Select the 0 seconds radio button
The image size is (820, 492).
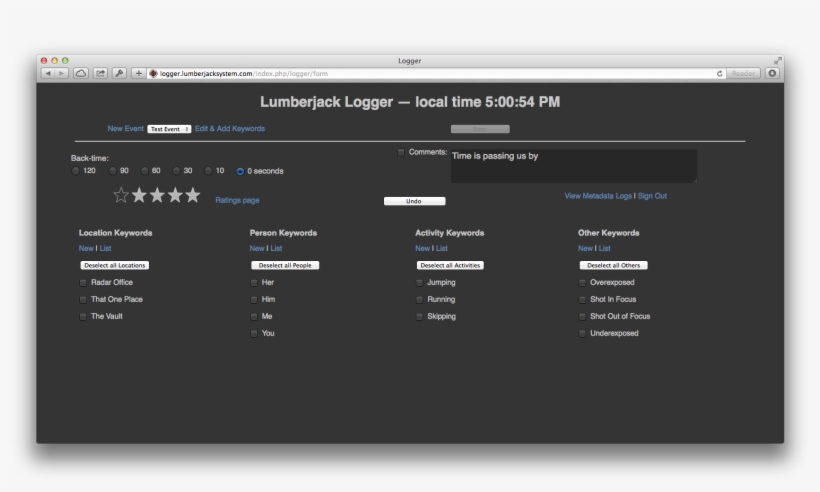tap(240, 171)
